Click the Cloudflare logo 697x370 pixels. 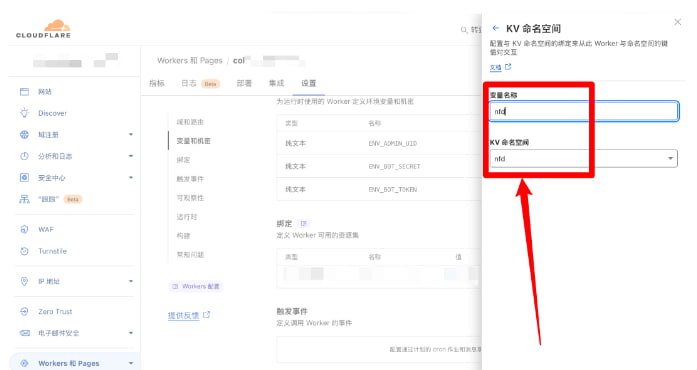(44, 29)
